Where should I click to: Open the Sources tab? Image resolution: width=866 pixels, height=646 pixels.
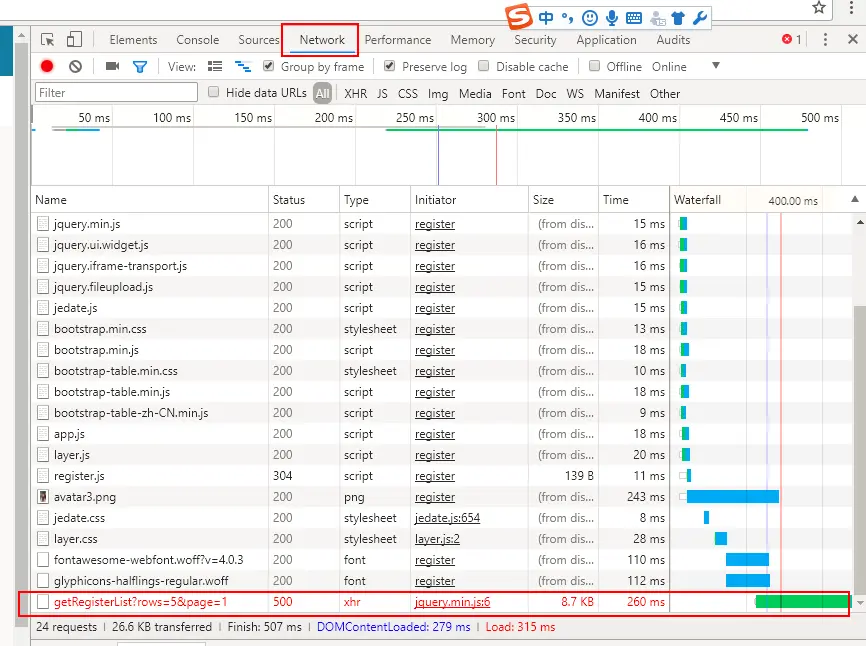coord(258,40)
